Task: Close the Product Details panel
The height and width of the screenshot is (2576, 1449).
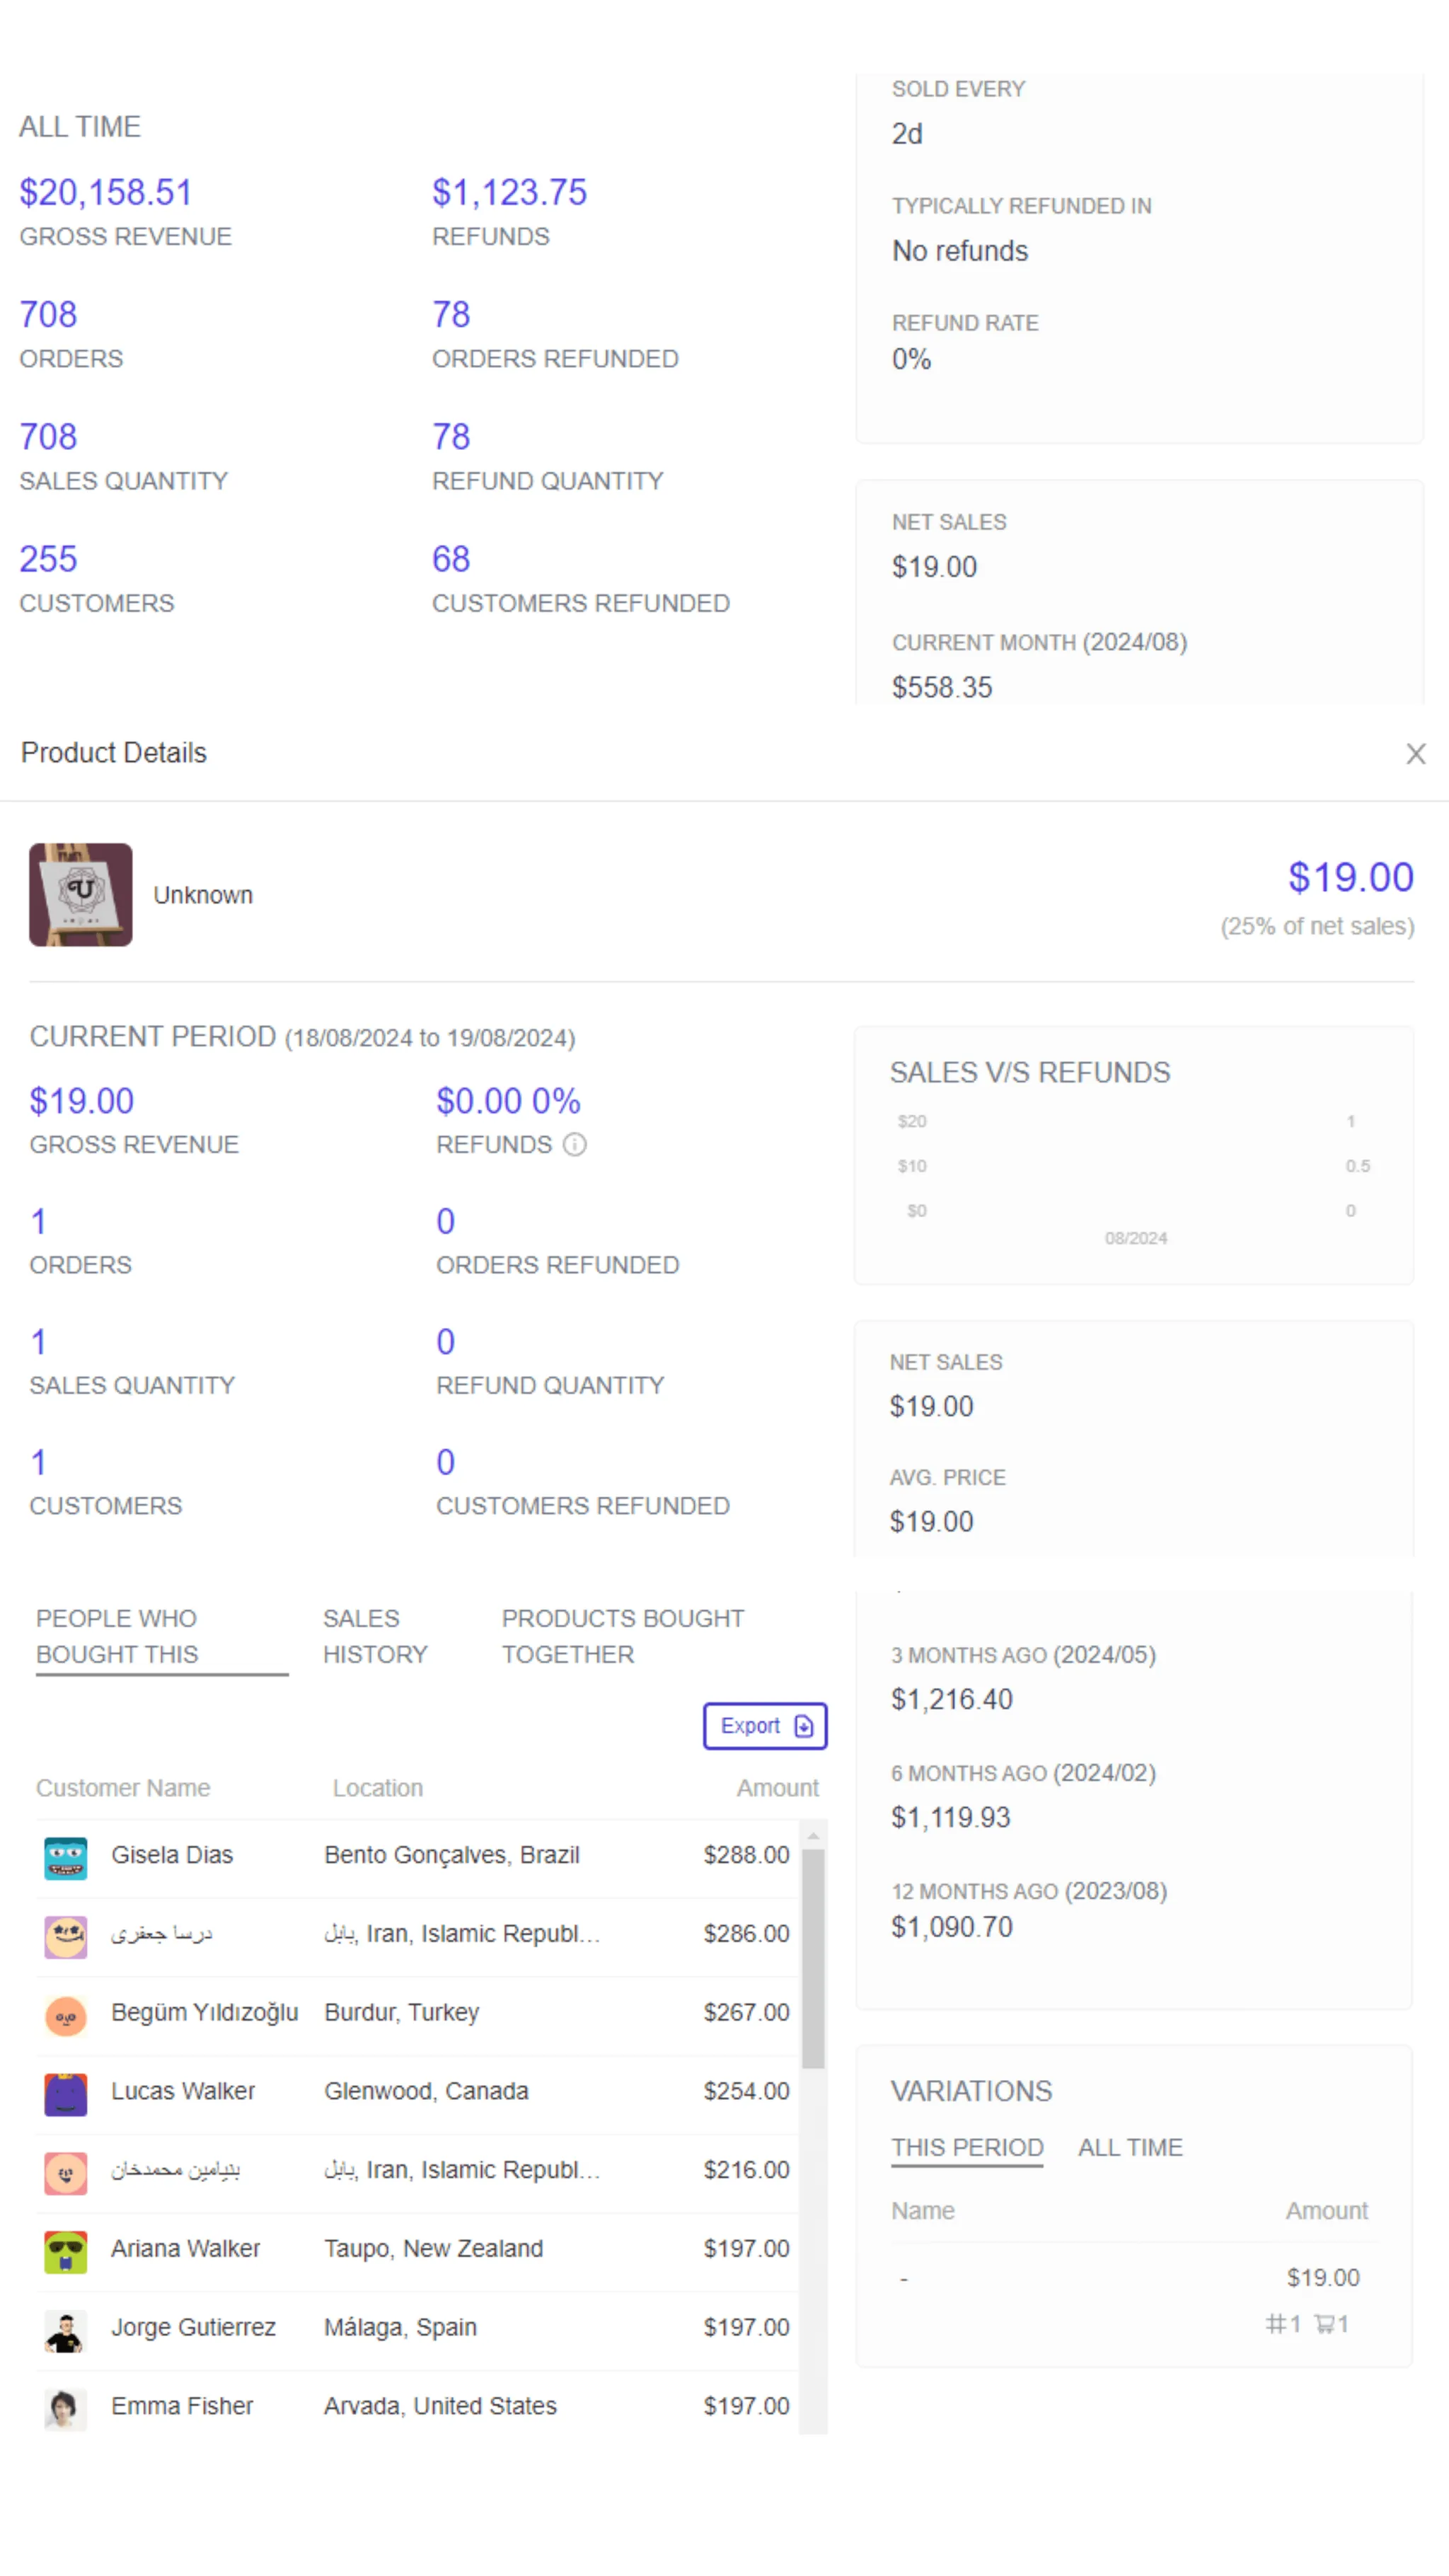Action: pyautogui.click(x=1415, y=754)
